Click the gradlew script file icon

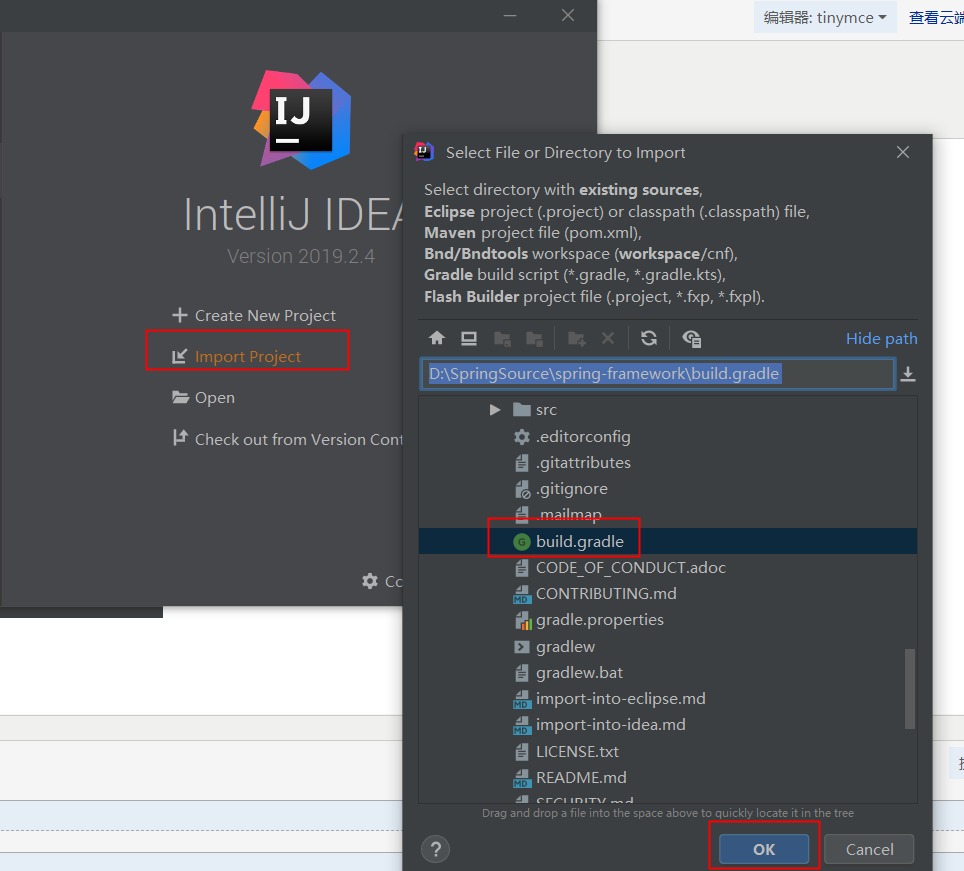pyautogui.click(x=521, y=647)
